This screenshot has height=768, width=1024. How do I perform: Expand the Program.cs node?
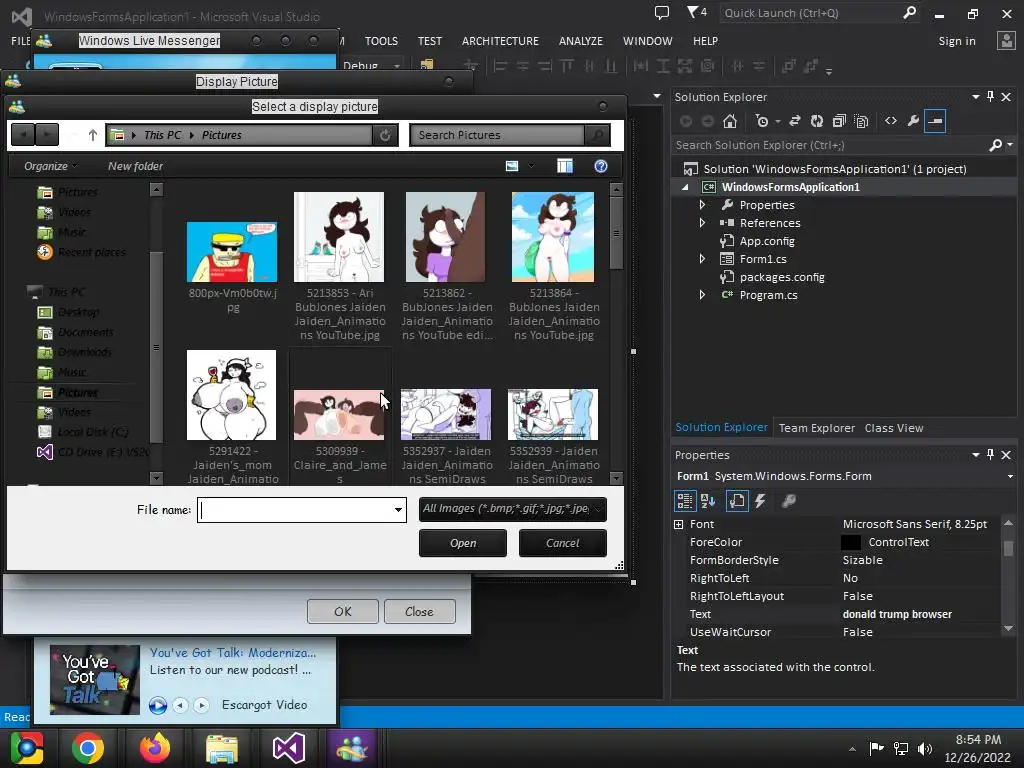702,295
